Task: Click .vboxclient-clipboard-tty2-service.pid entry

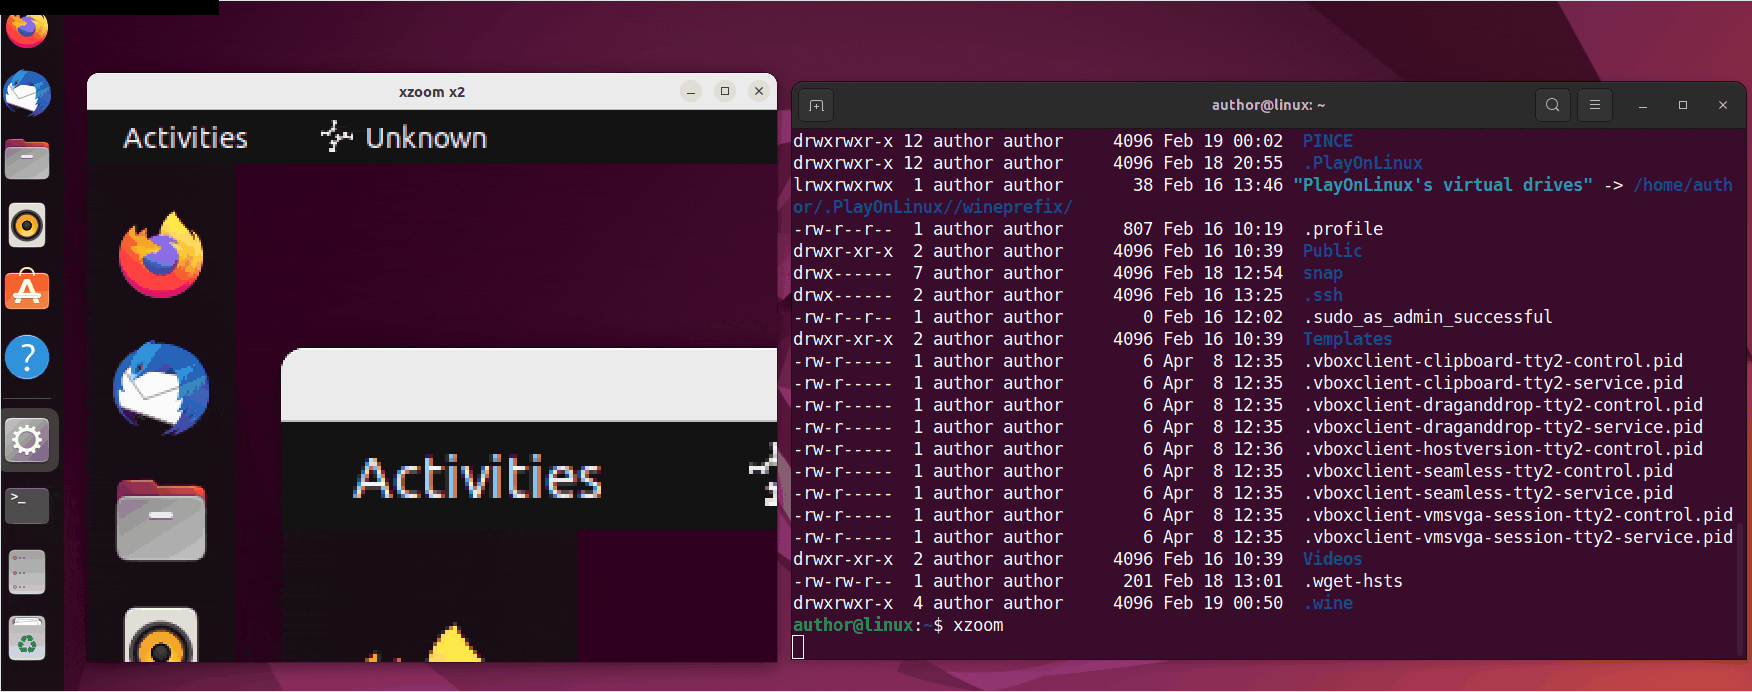Action: [x=1493, y=383]
